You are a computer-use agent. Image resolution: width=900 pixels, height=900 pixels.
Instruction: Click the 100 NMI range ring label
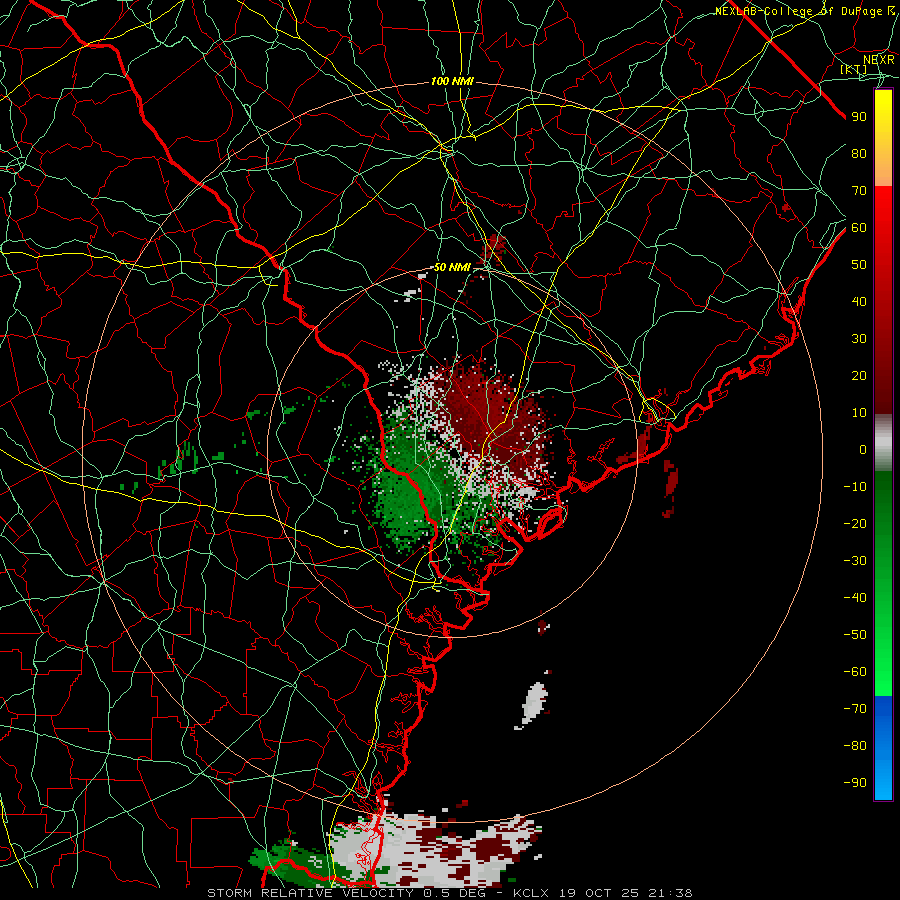point(452,81)
